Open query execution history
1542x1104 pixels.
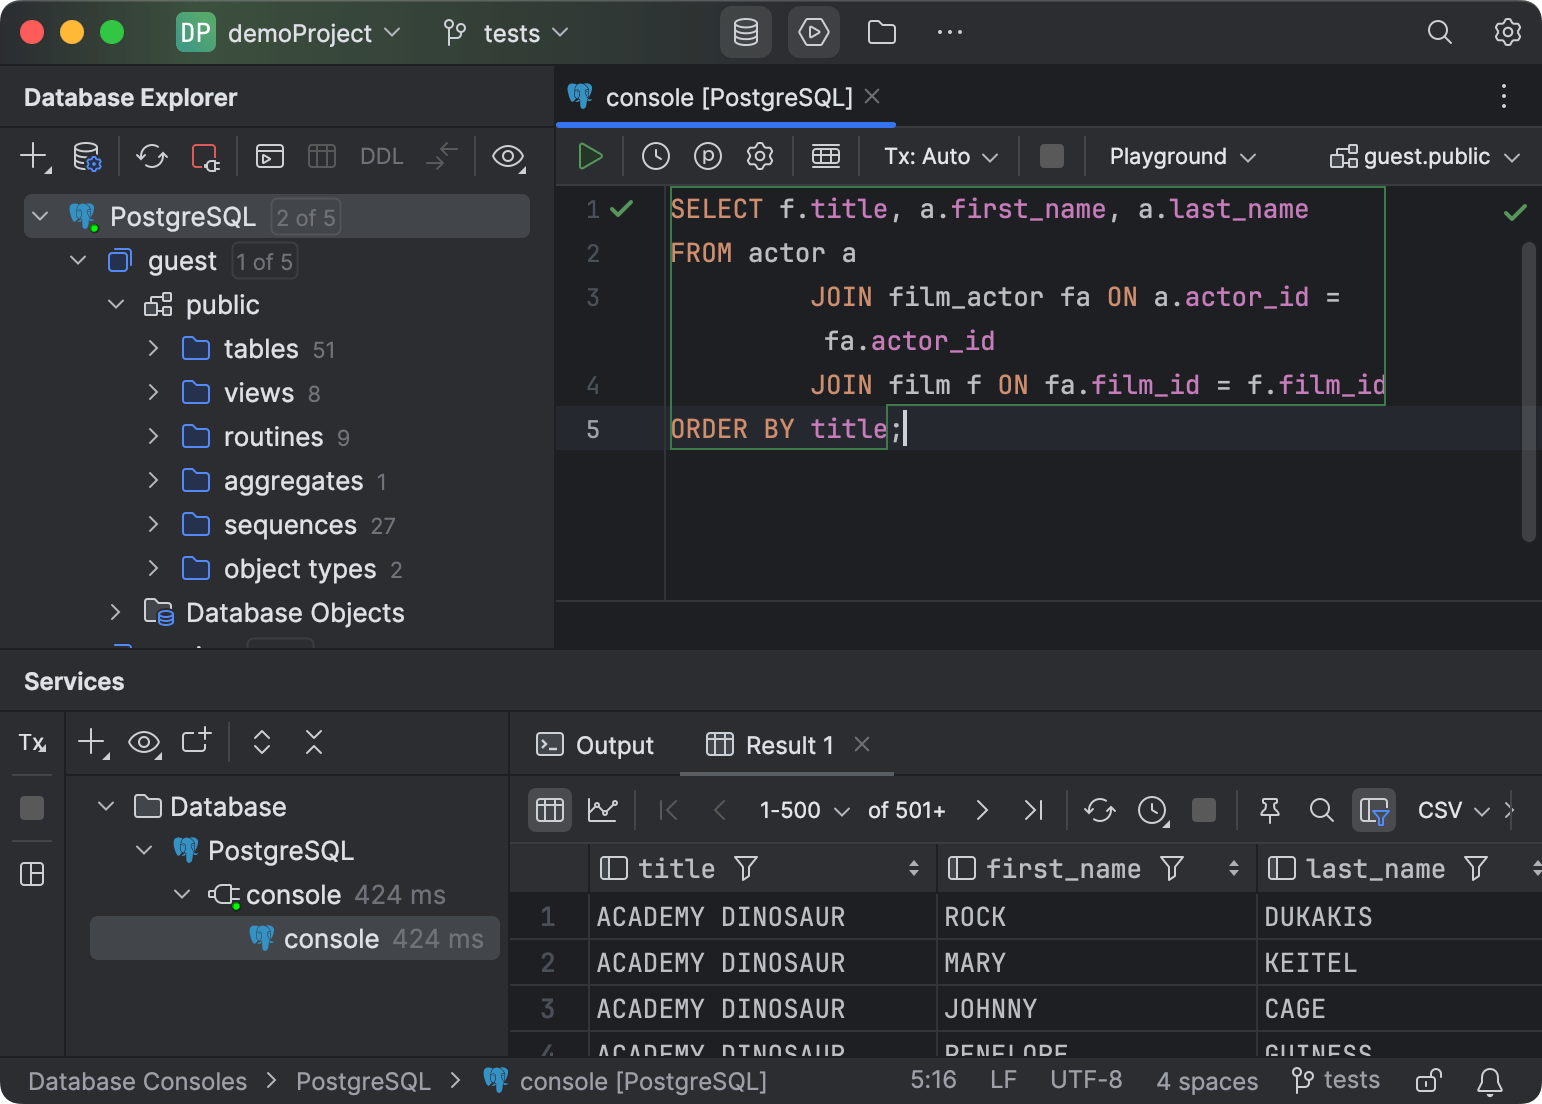click(x=656, y=156)
